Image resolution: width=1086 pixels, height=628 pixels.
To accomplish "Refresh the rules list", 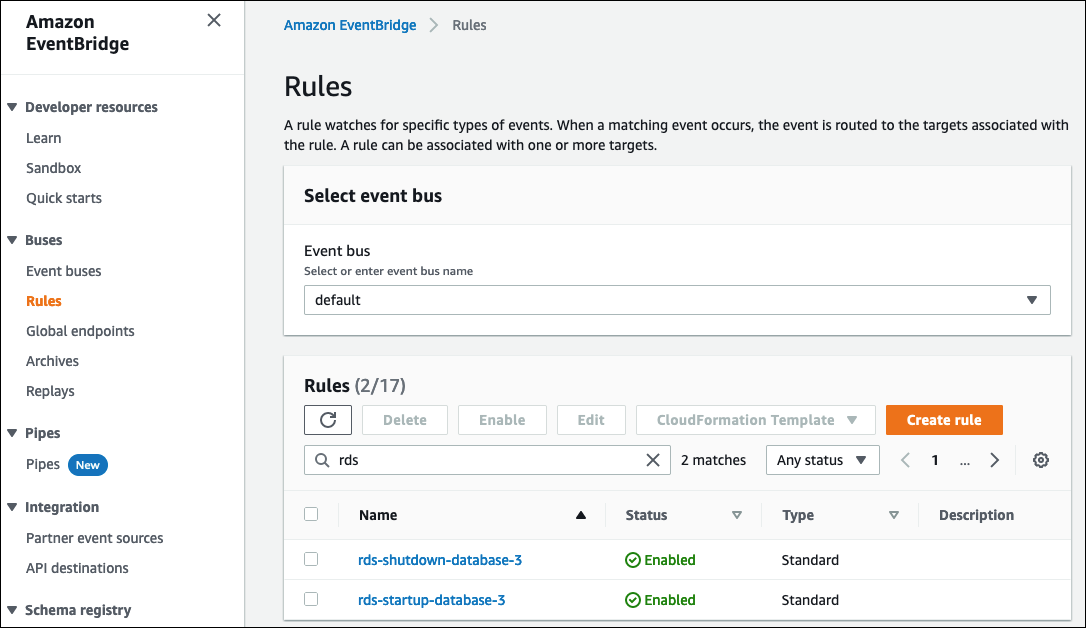I will pos(328,419).
